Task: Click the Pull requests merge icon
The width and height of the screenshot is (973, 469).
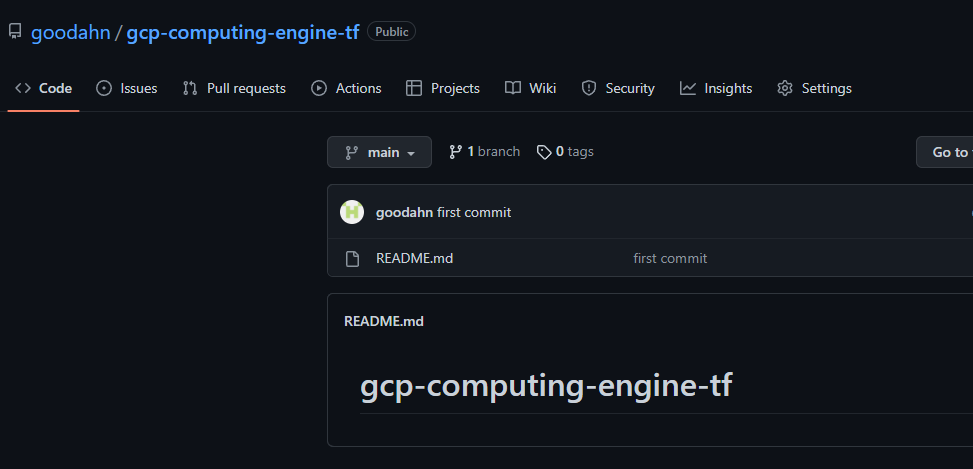Action: (190, 89)
